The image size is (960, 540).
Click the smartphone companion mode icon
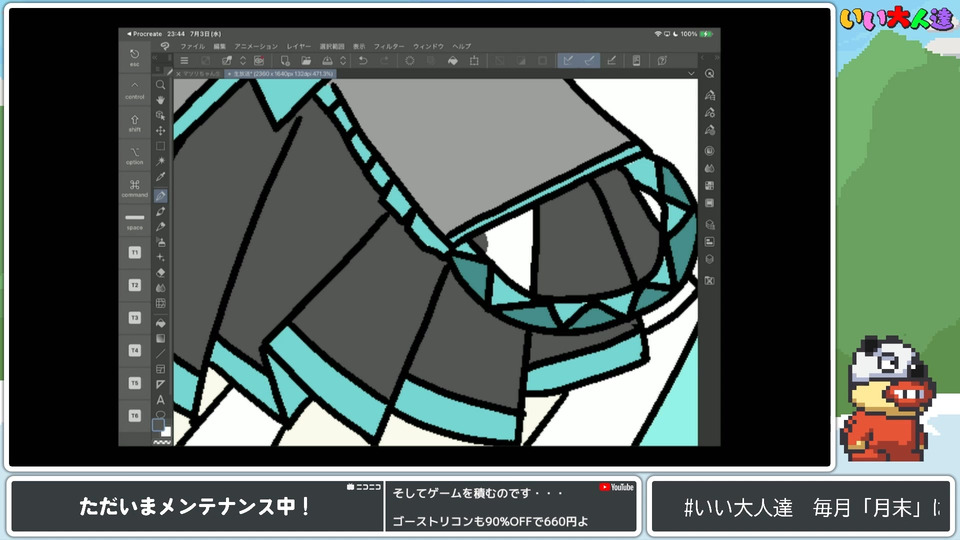pos(636,61)
